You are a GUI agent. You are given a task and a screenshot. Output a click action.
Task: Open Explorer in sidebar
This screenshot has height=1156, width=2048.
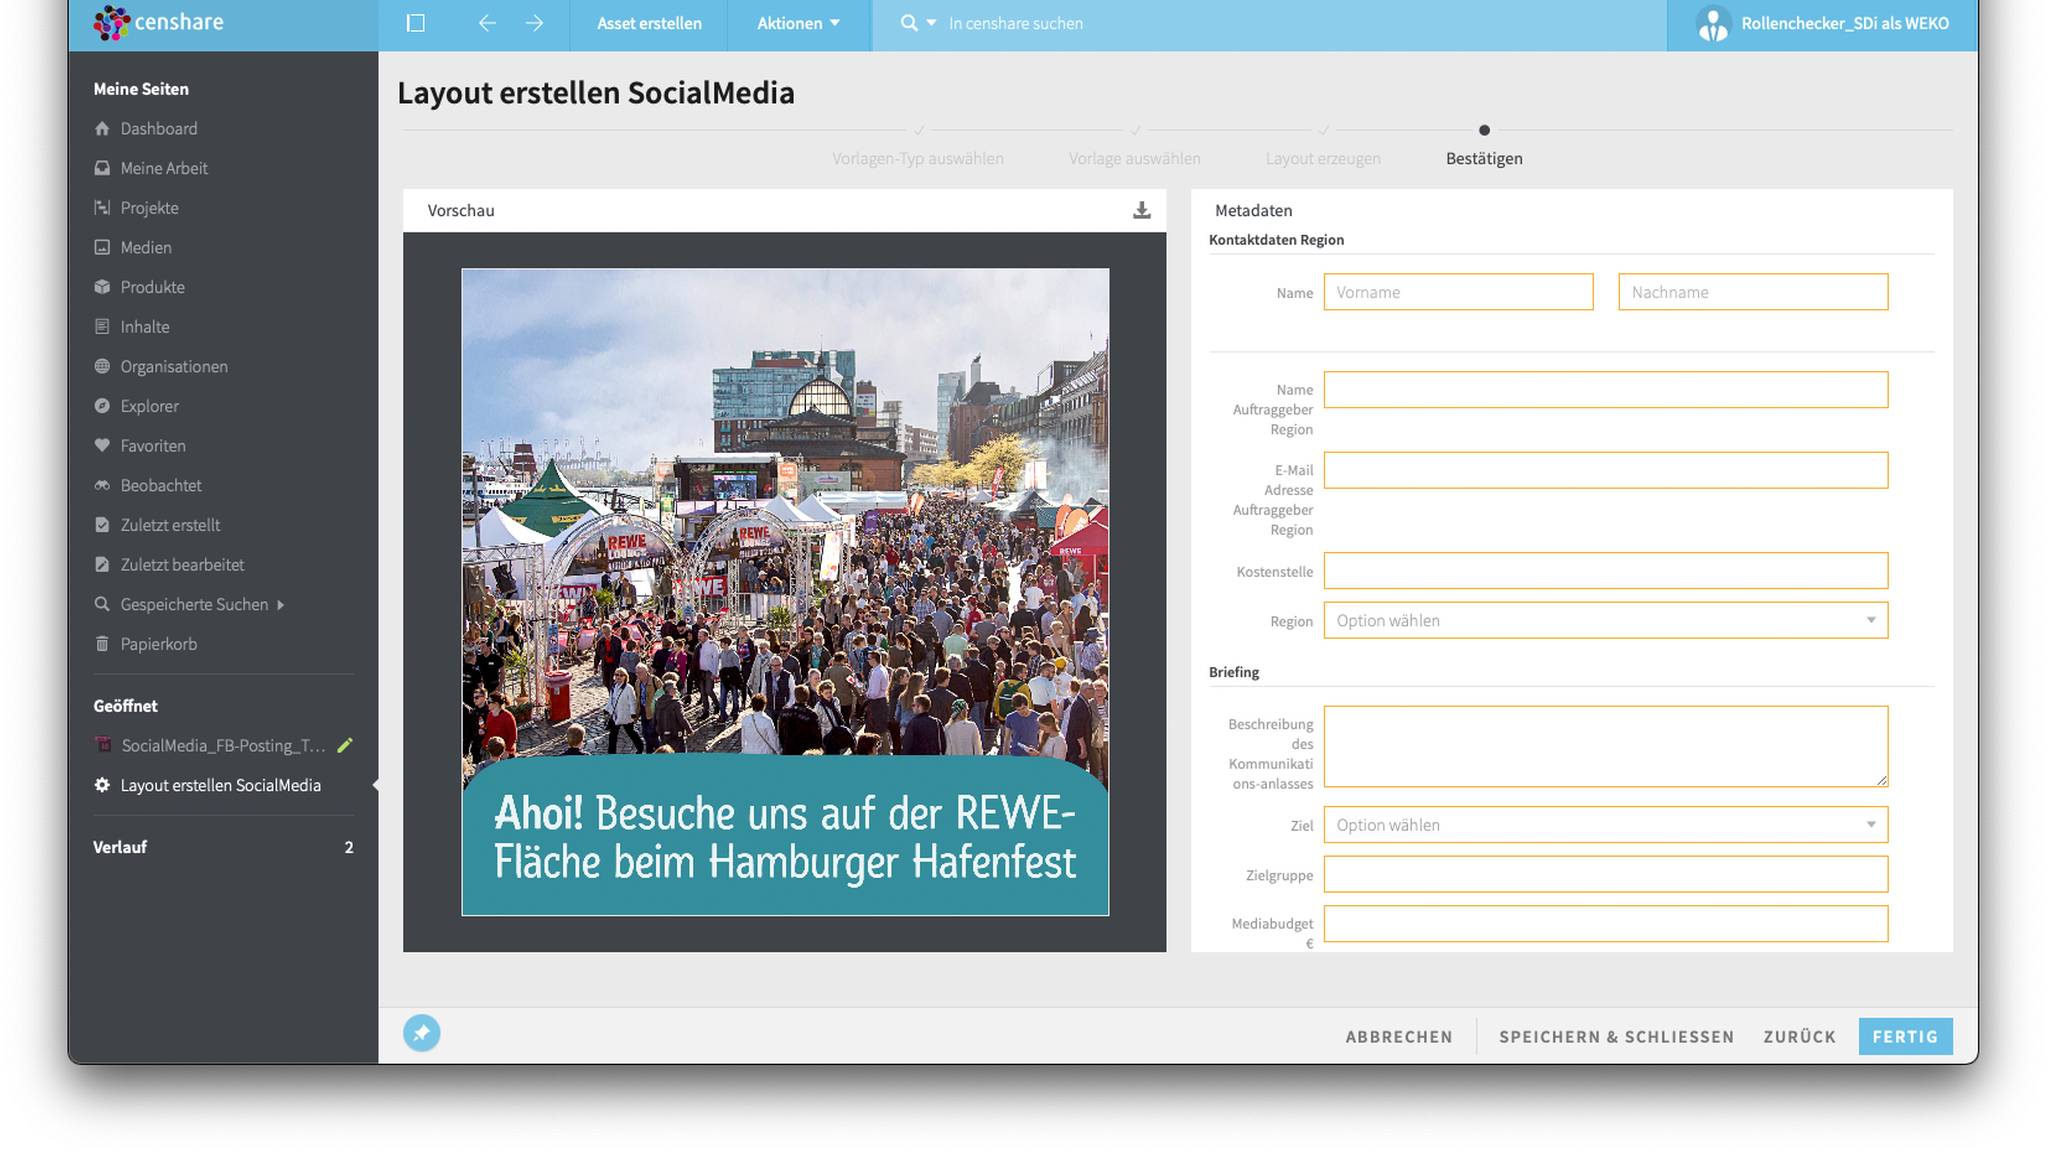[x=149, y=406]
